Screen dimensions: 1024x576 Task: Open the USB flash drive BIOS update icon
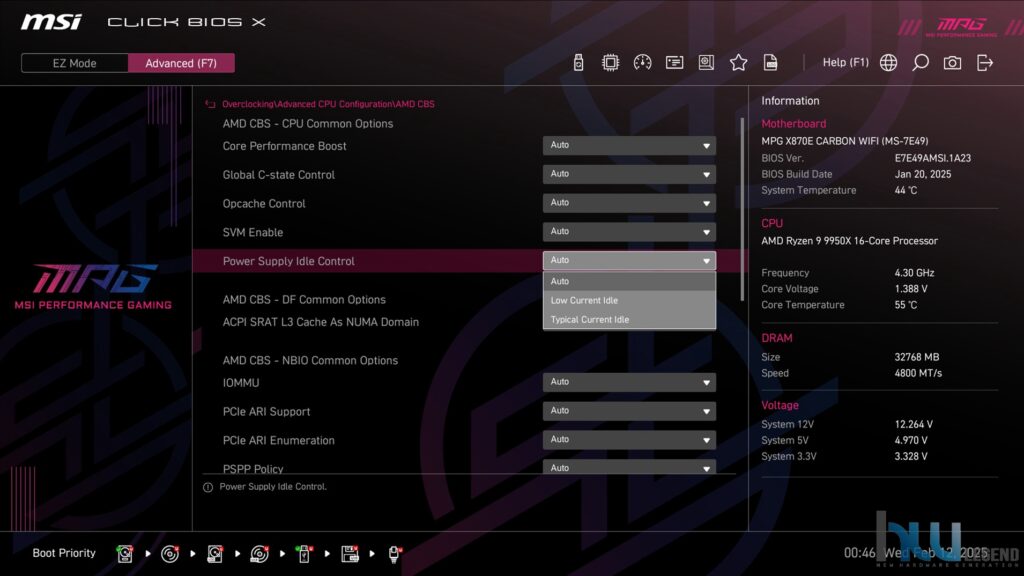click(578, 63)
